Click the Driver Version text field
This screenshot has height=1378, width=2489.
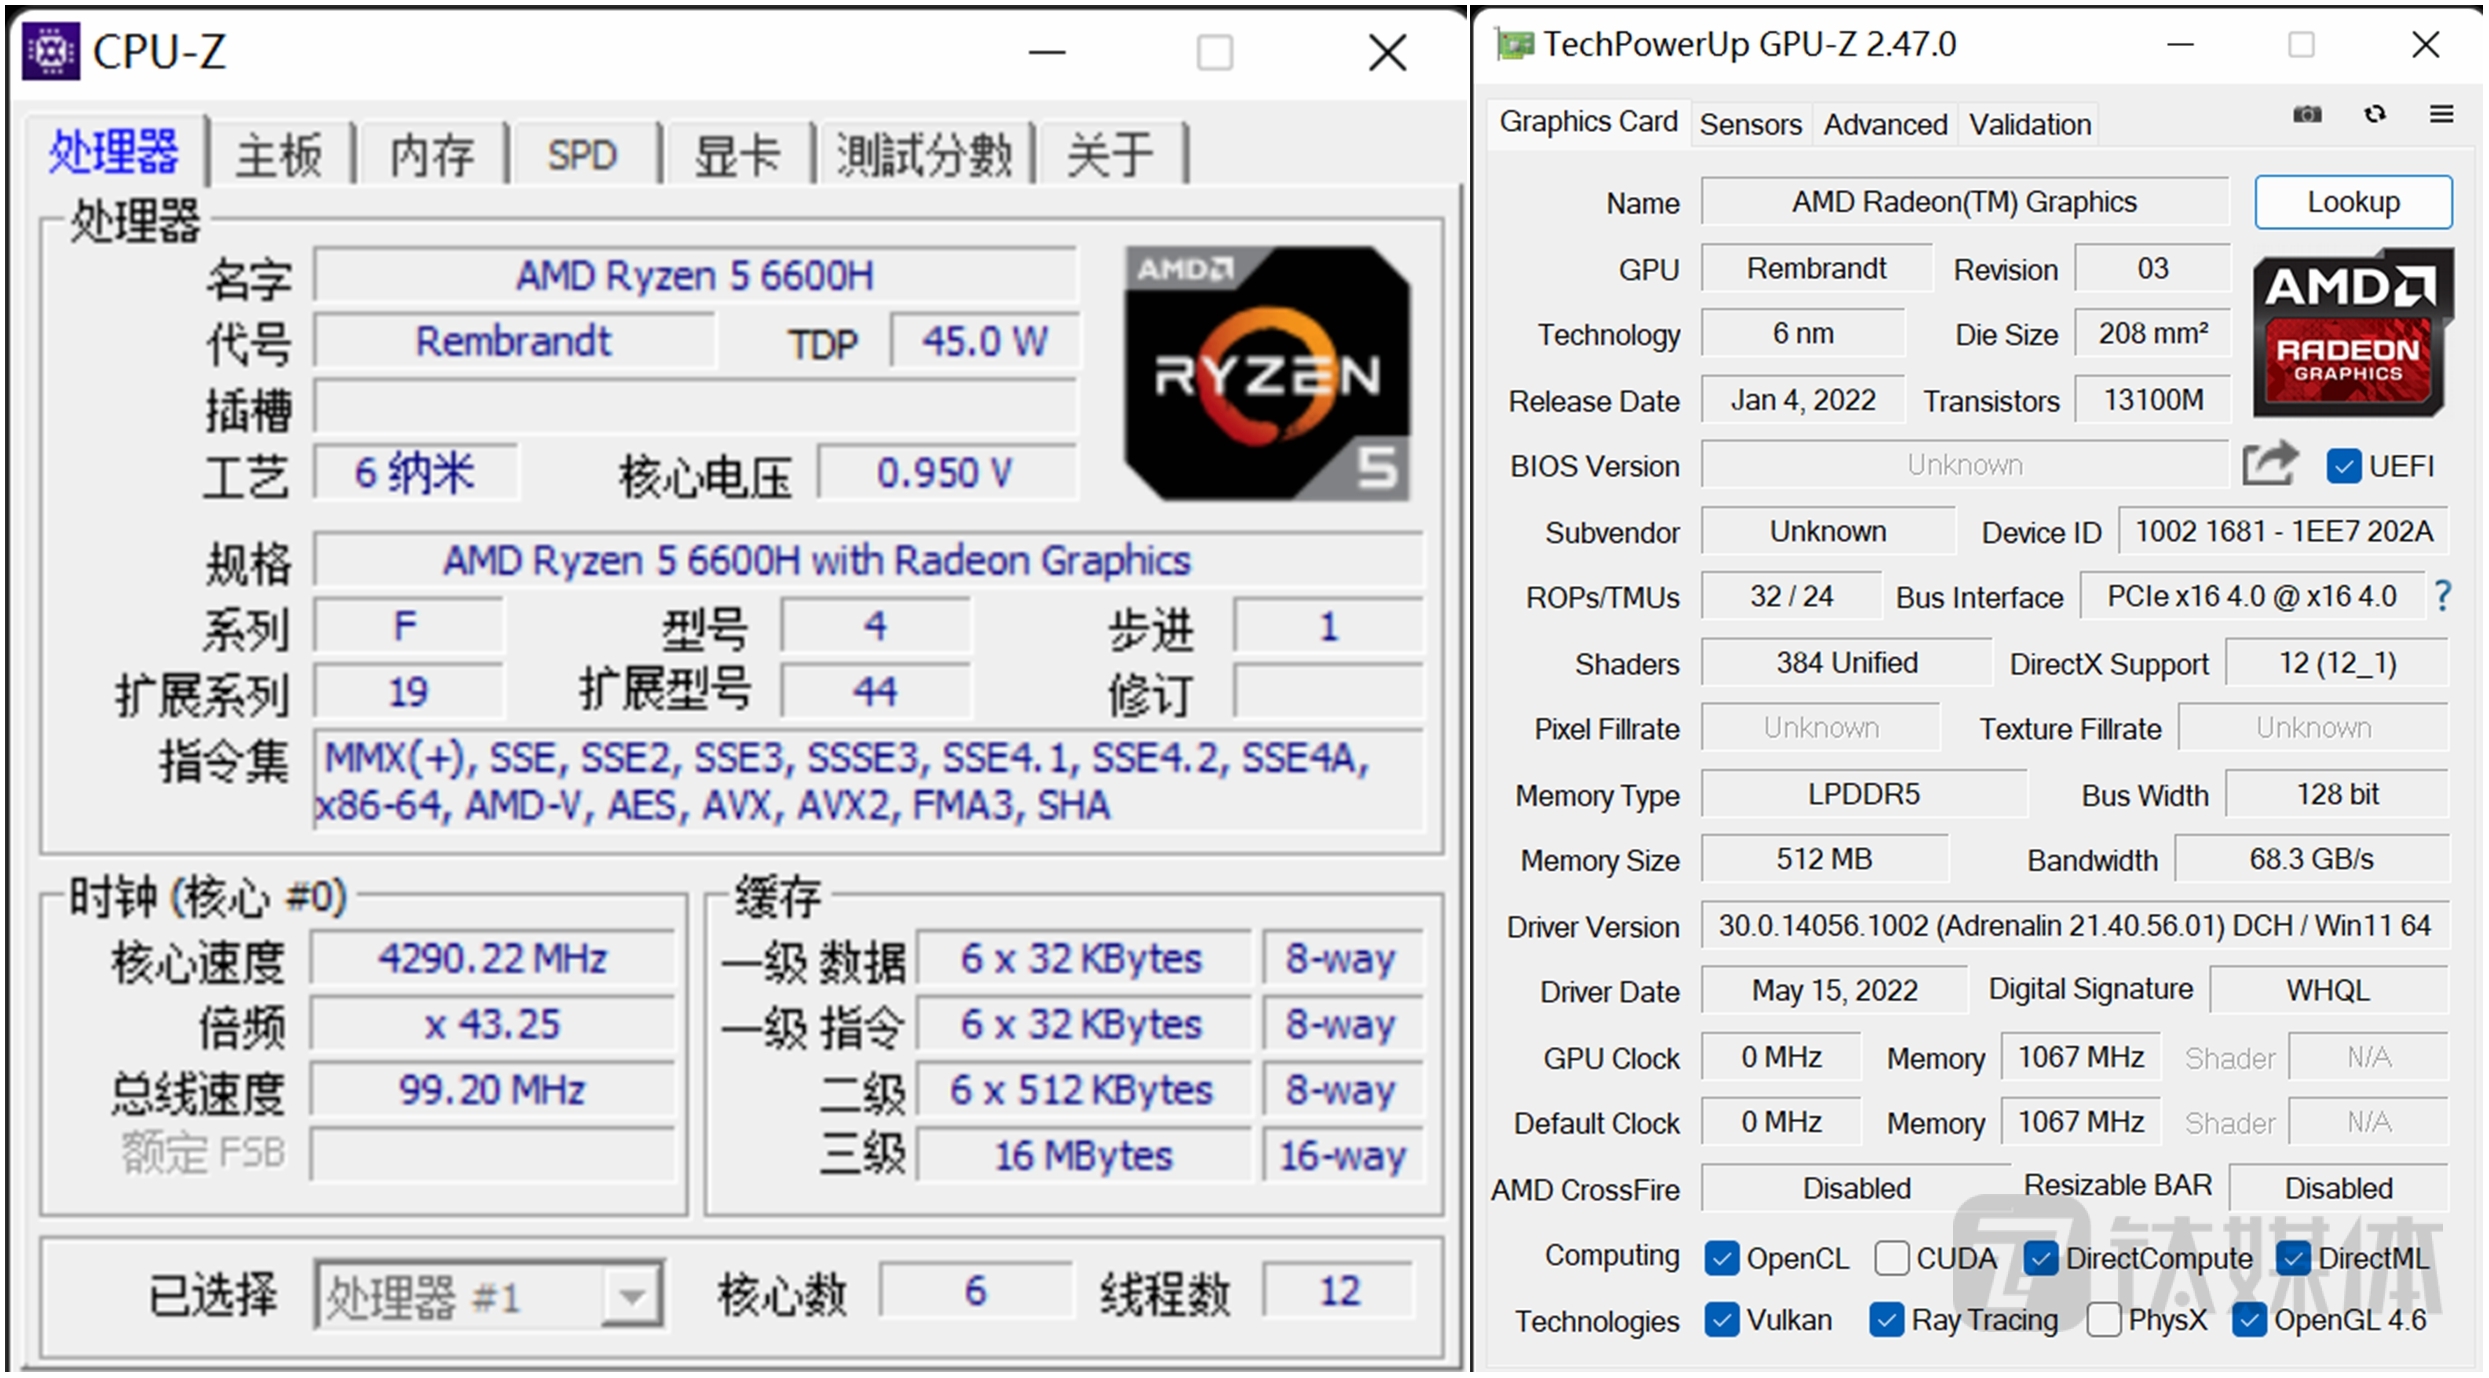[2073, 926]
